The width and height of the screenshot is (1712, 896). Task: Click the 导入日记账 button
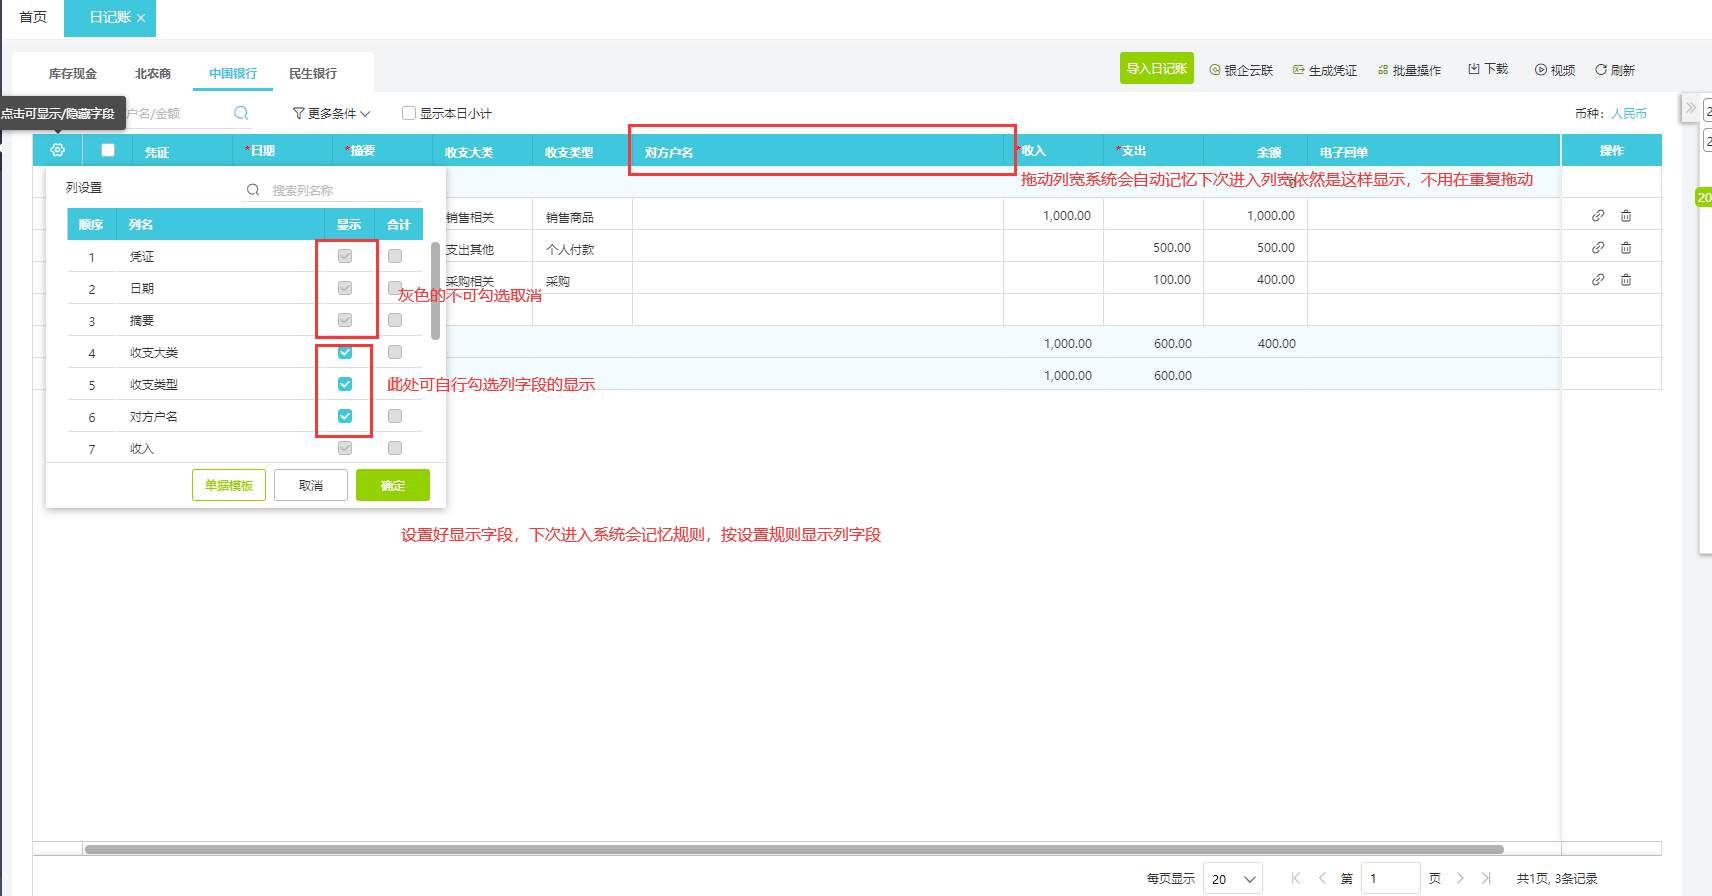[x=1156, y=68]
